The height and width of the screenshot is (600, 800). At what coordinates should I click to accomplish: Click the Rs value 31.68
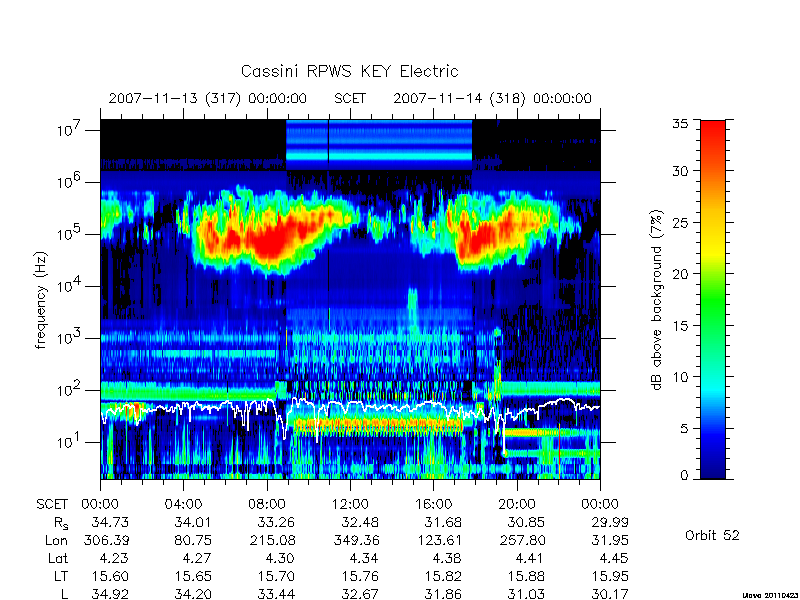point(442,522)
